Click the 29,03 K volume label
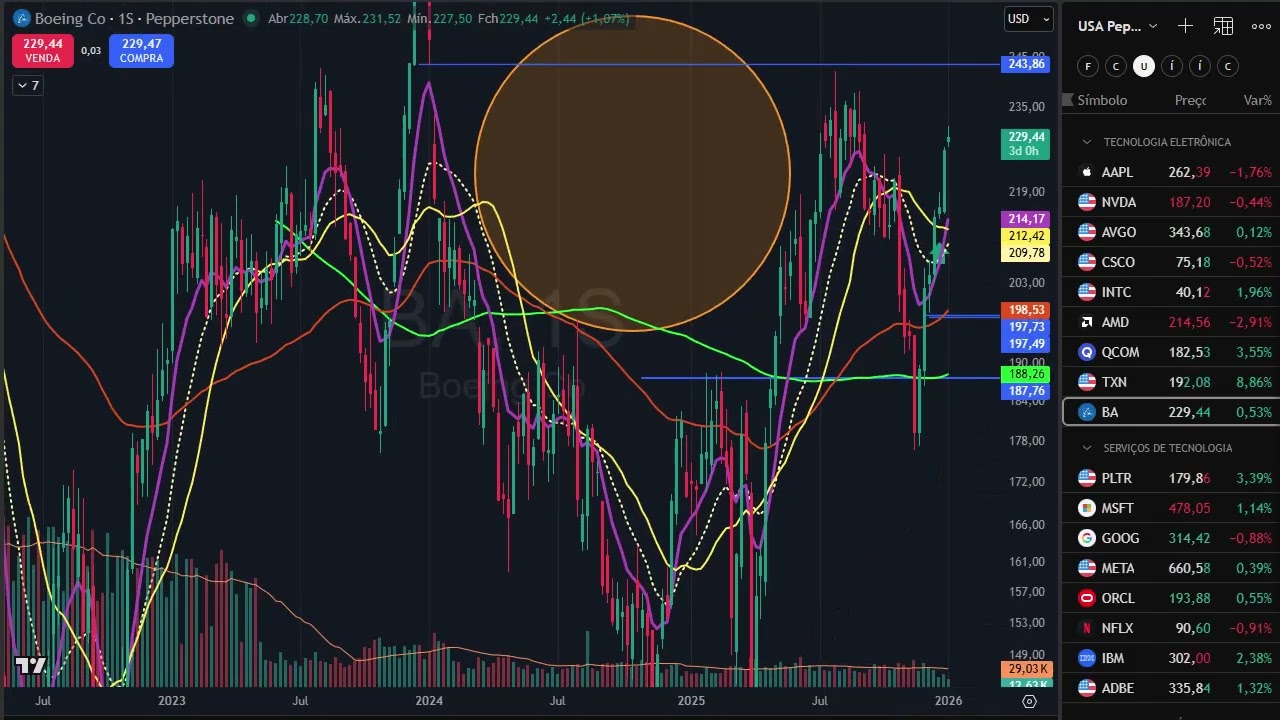Viewport: 1280px width, 720px height. [1027, 668]
